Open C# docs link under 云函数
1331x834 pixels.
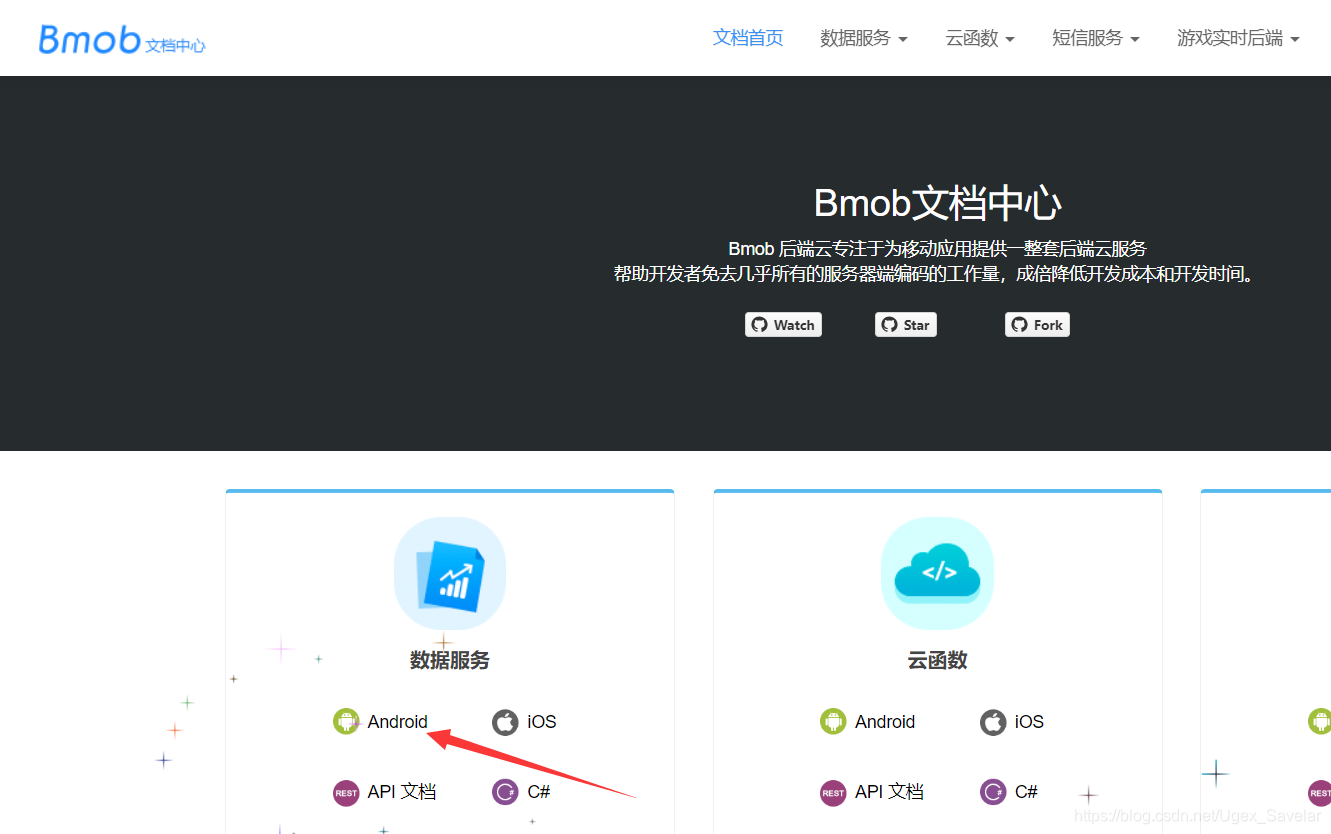click(x=1026, y=792)
